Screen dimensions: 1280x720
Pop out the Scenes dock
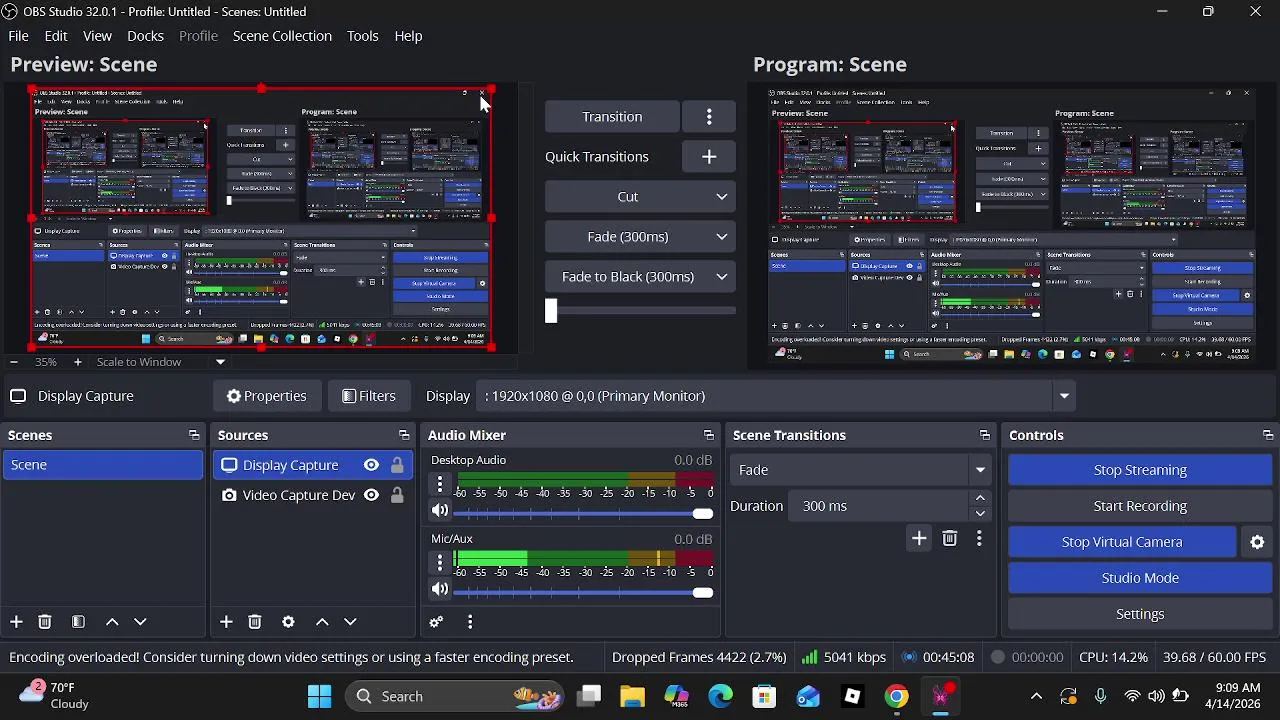[194, 435]
